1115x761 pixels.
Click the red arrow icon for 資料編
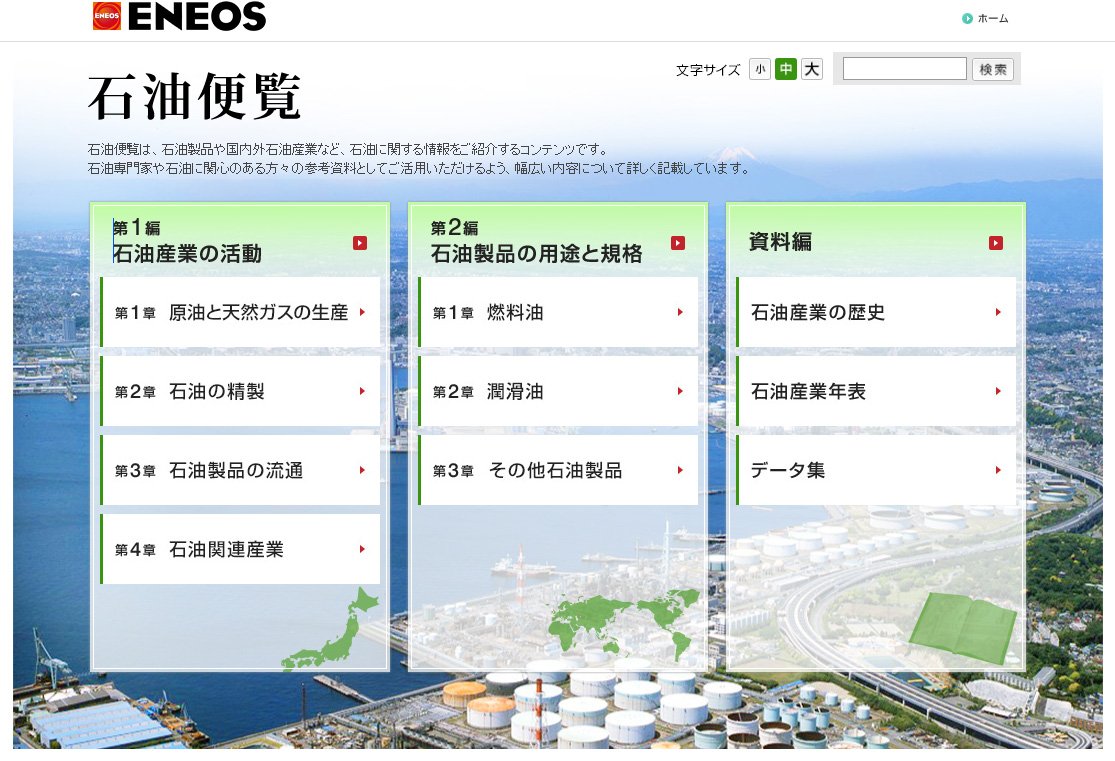(996, 243)
